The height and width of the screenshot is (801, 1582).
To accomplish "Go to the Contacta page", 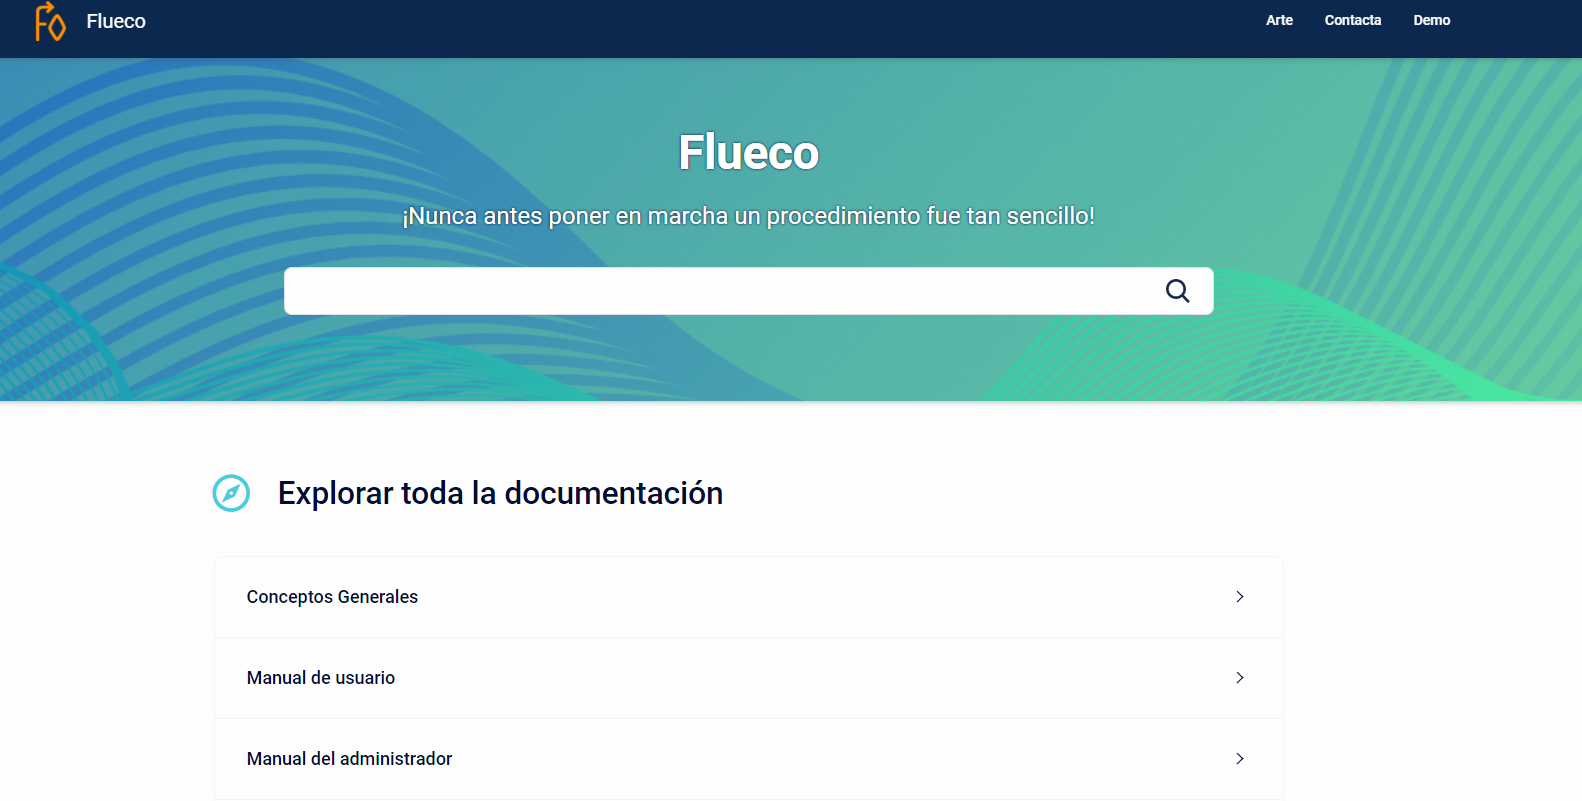I will tap(1352, 20).
